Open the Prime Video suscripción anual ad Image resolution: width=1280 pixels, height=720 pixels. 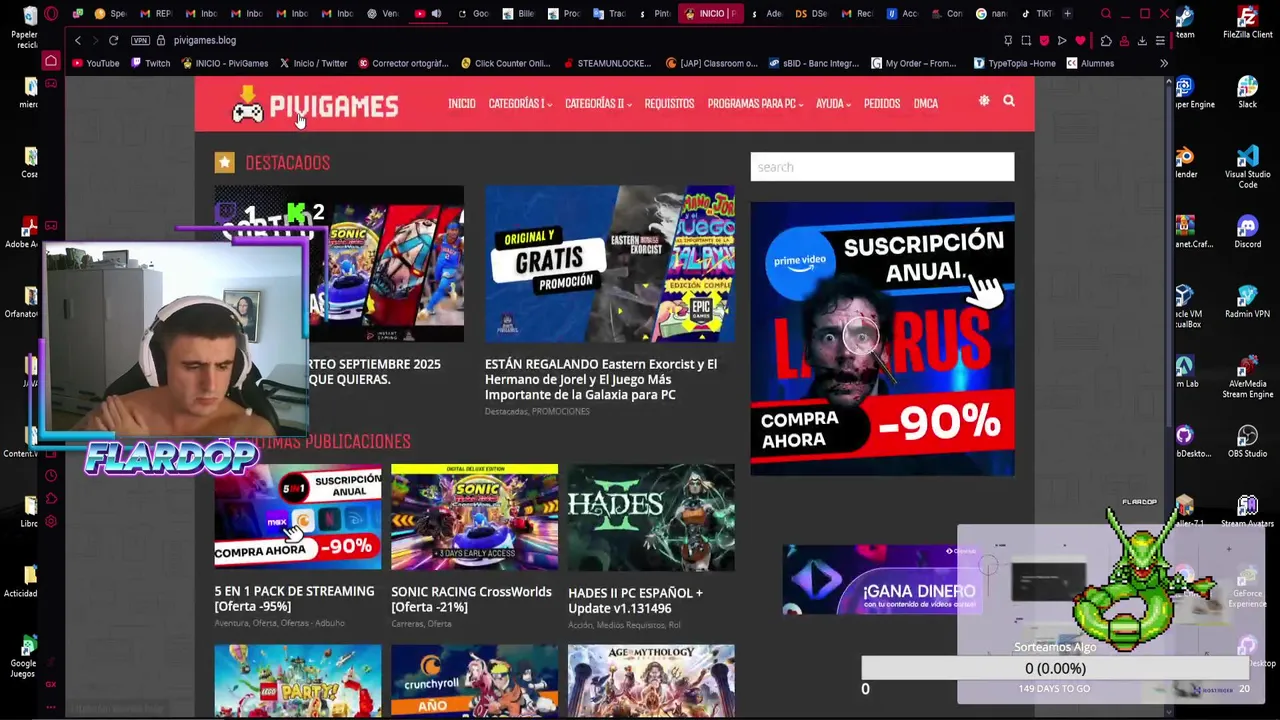[x=882, y=339]
